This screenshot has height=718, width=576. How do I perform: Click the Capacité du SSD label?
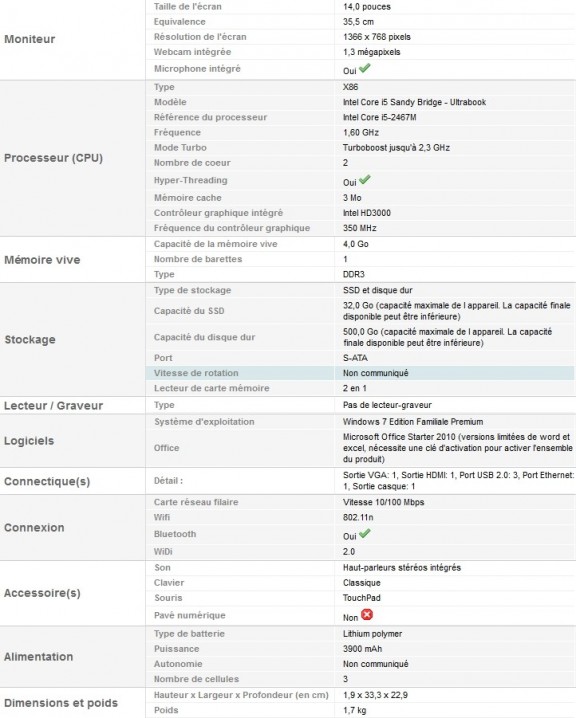(189, 311)
